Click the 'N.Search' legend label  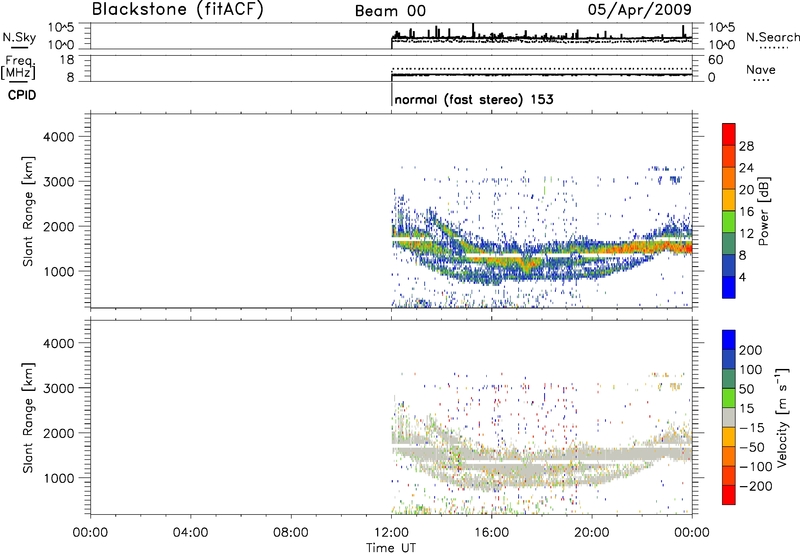click(772, 37)
